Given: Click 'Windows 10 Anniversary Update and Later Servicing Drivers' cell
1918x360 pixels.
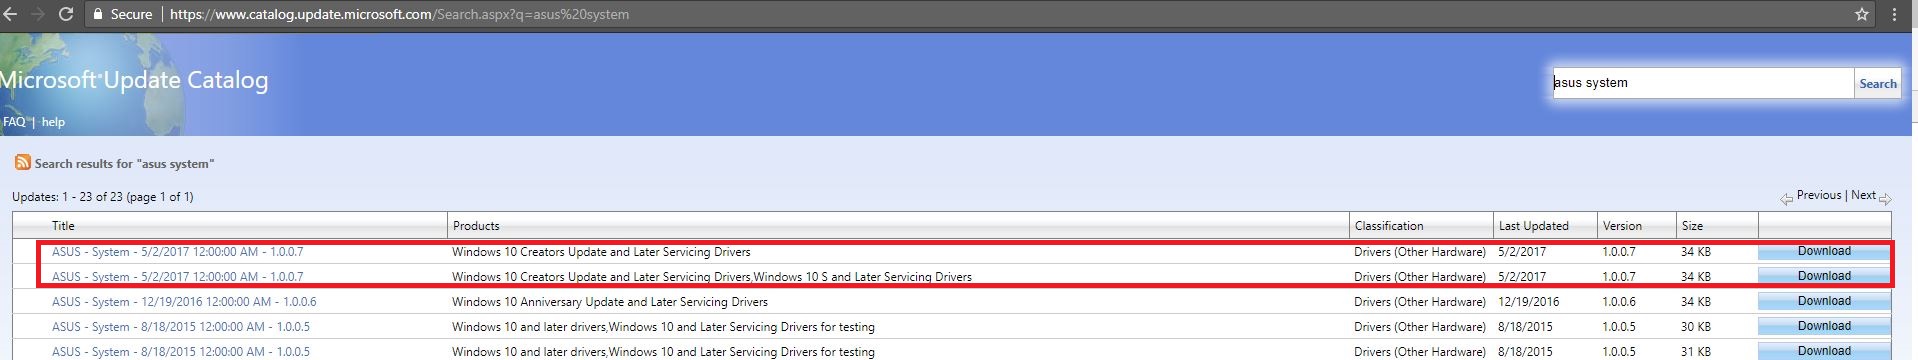Looking at the screenshot, I should point(610,302).
